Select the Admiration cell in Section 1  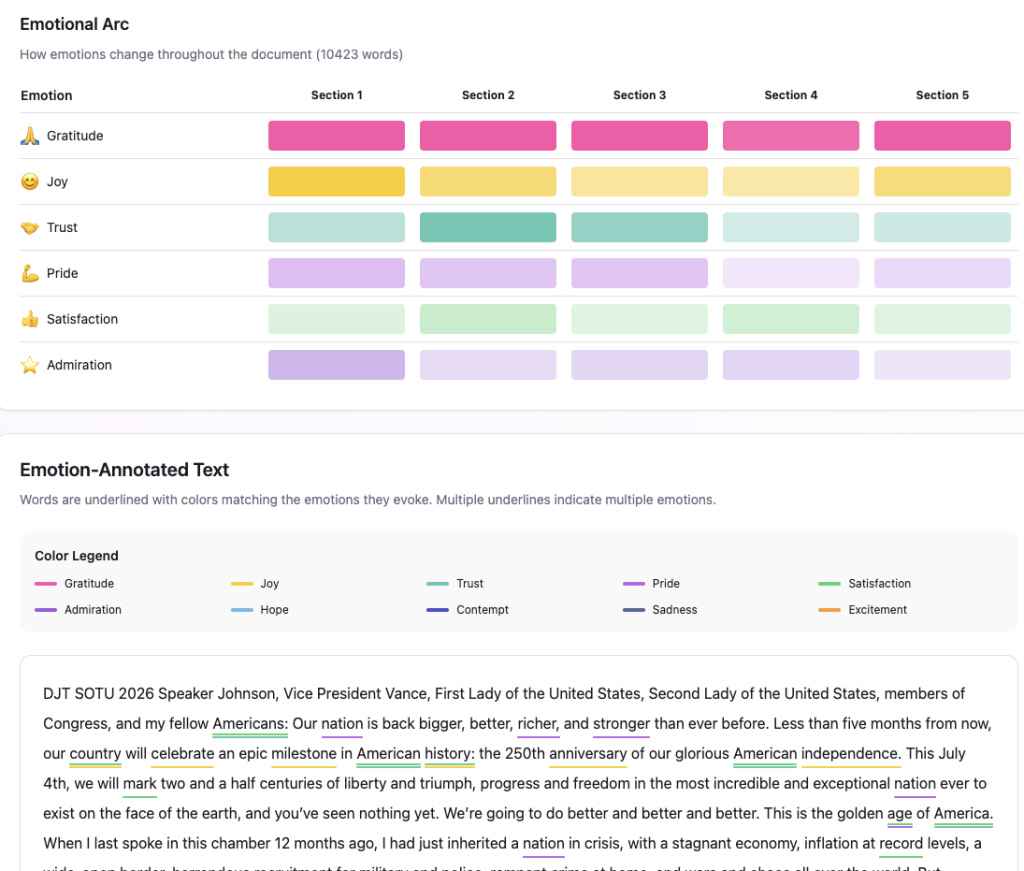pos(336,365)
